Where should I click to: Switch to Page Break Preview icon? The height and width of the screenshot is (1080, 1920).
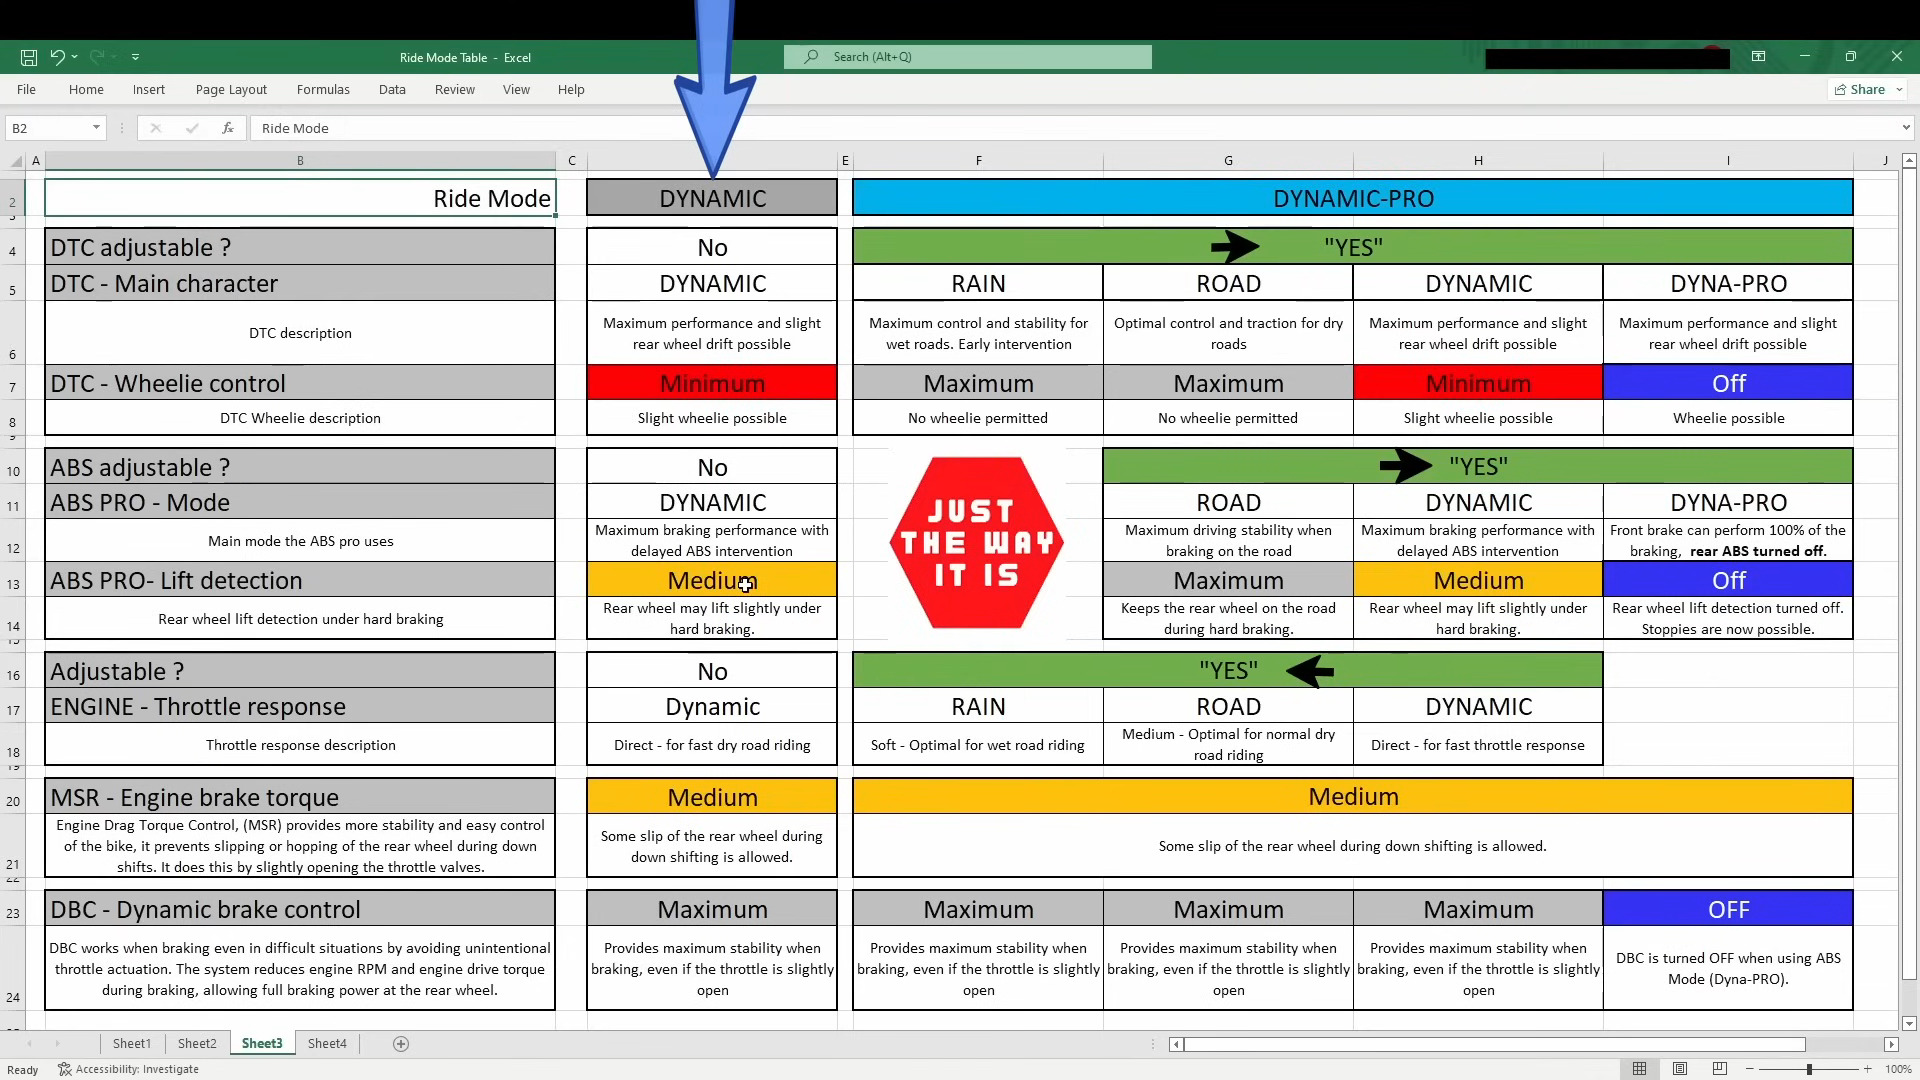point(1720,1069)
